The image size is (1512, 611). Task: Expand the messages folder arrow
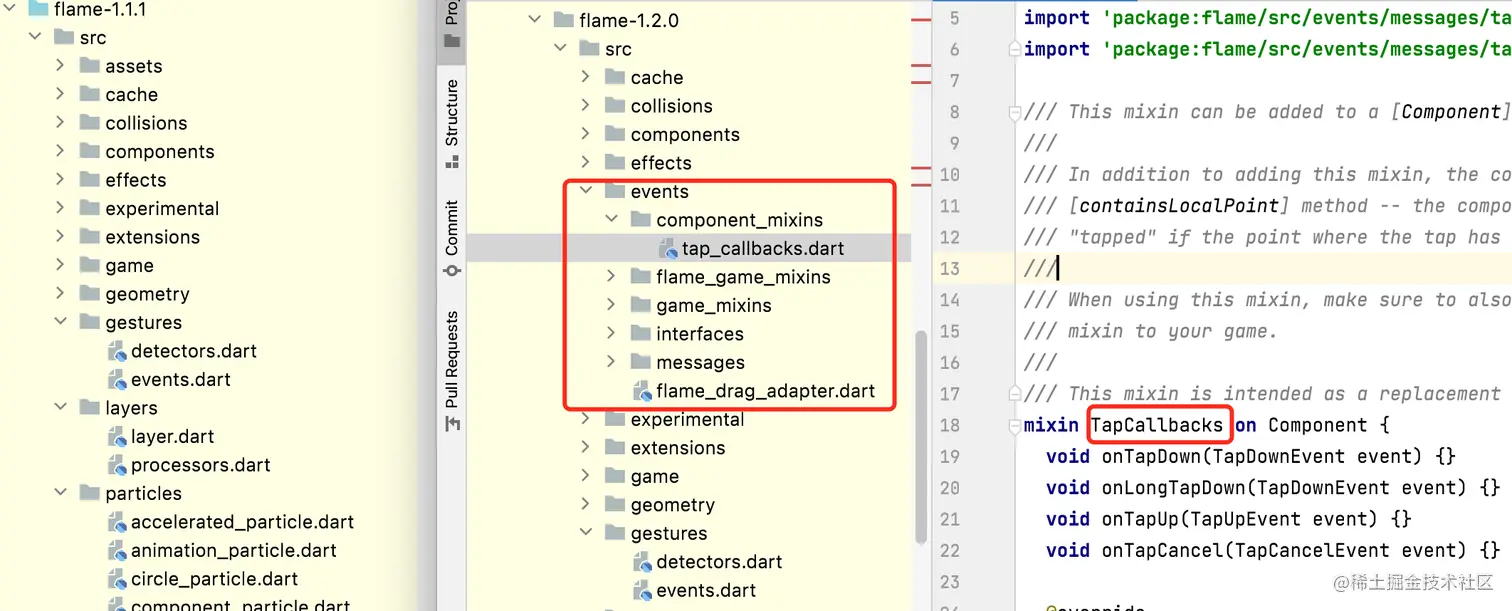611,362
